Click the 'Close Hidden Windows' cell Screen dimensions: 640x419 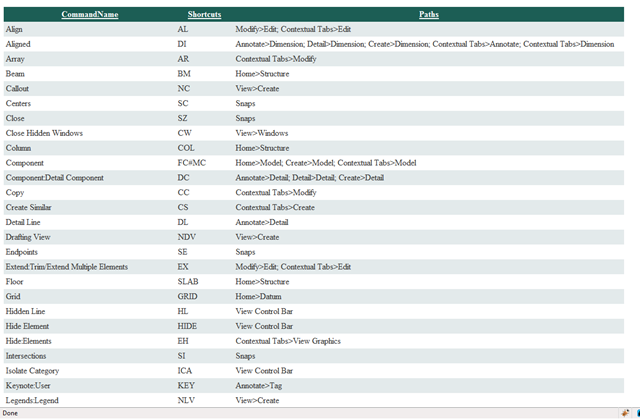pos(44,133)
